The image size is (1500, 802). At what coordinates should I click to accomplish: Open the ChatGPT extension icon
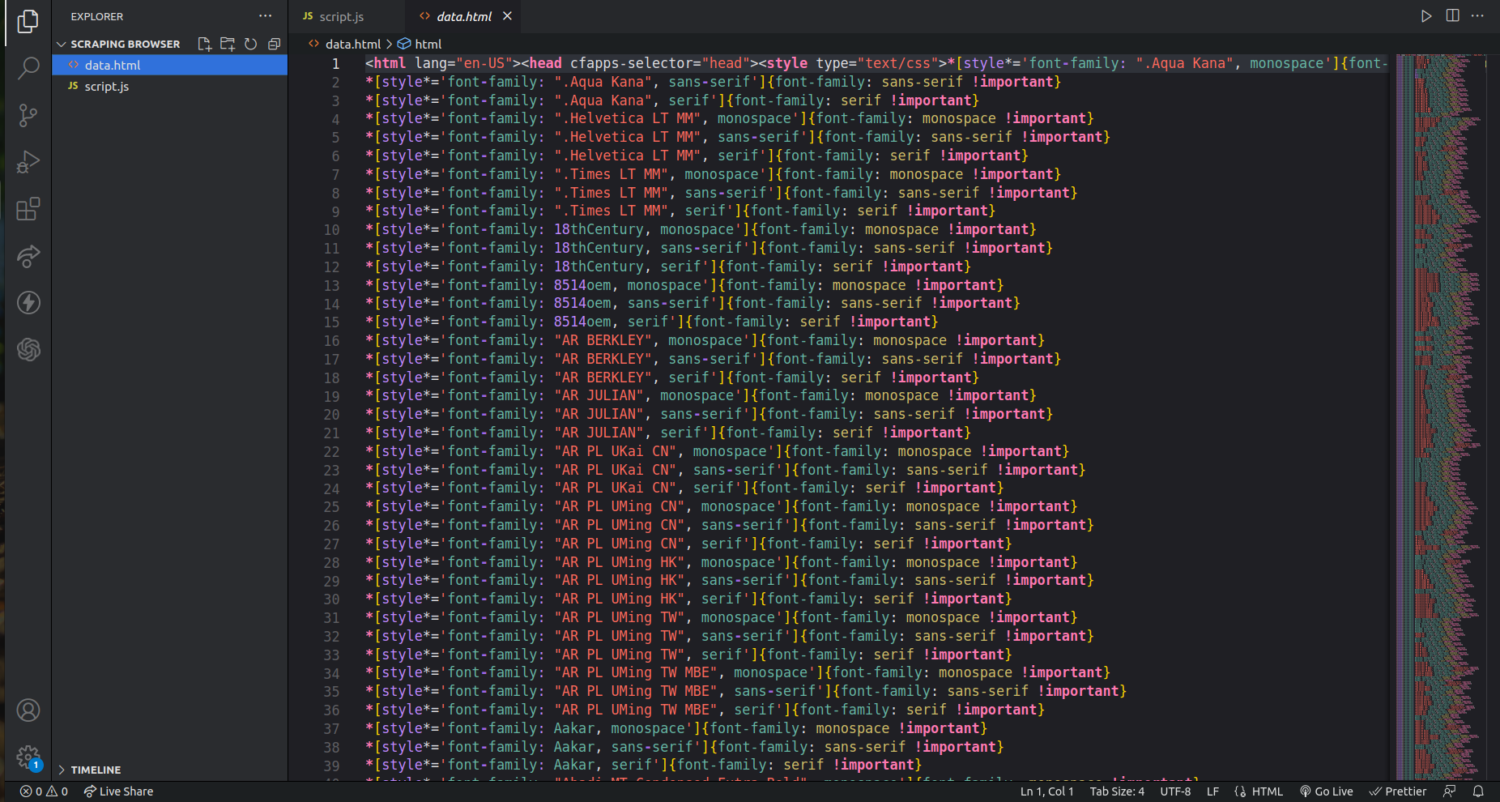pos(28,350)
